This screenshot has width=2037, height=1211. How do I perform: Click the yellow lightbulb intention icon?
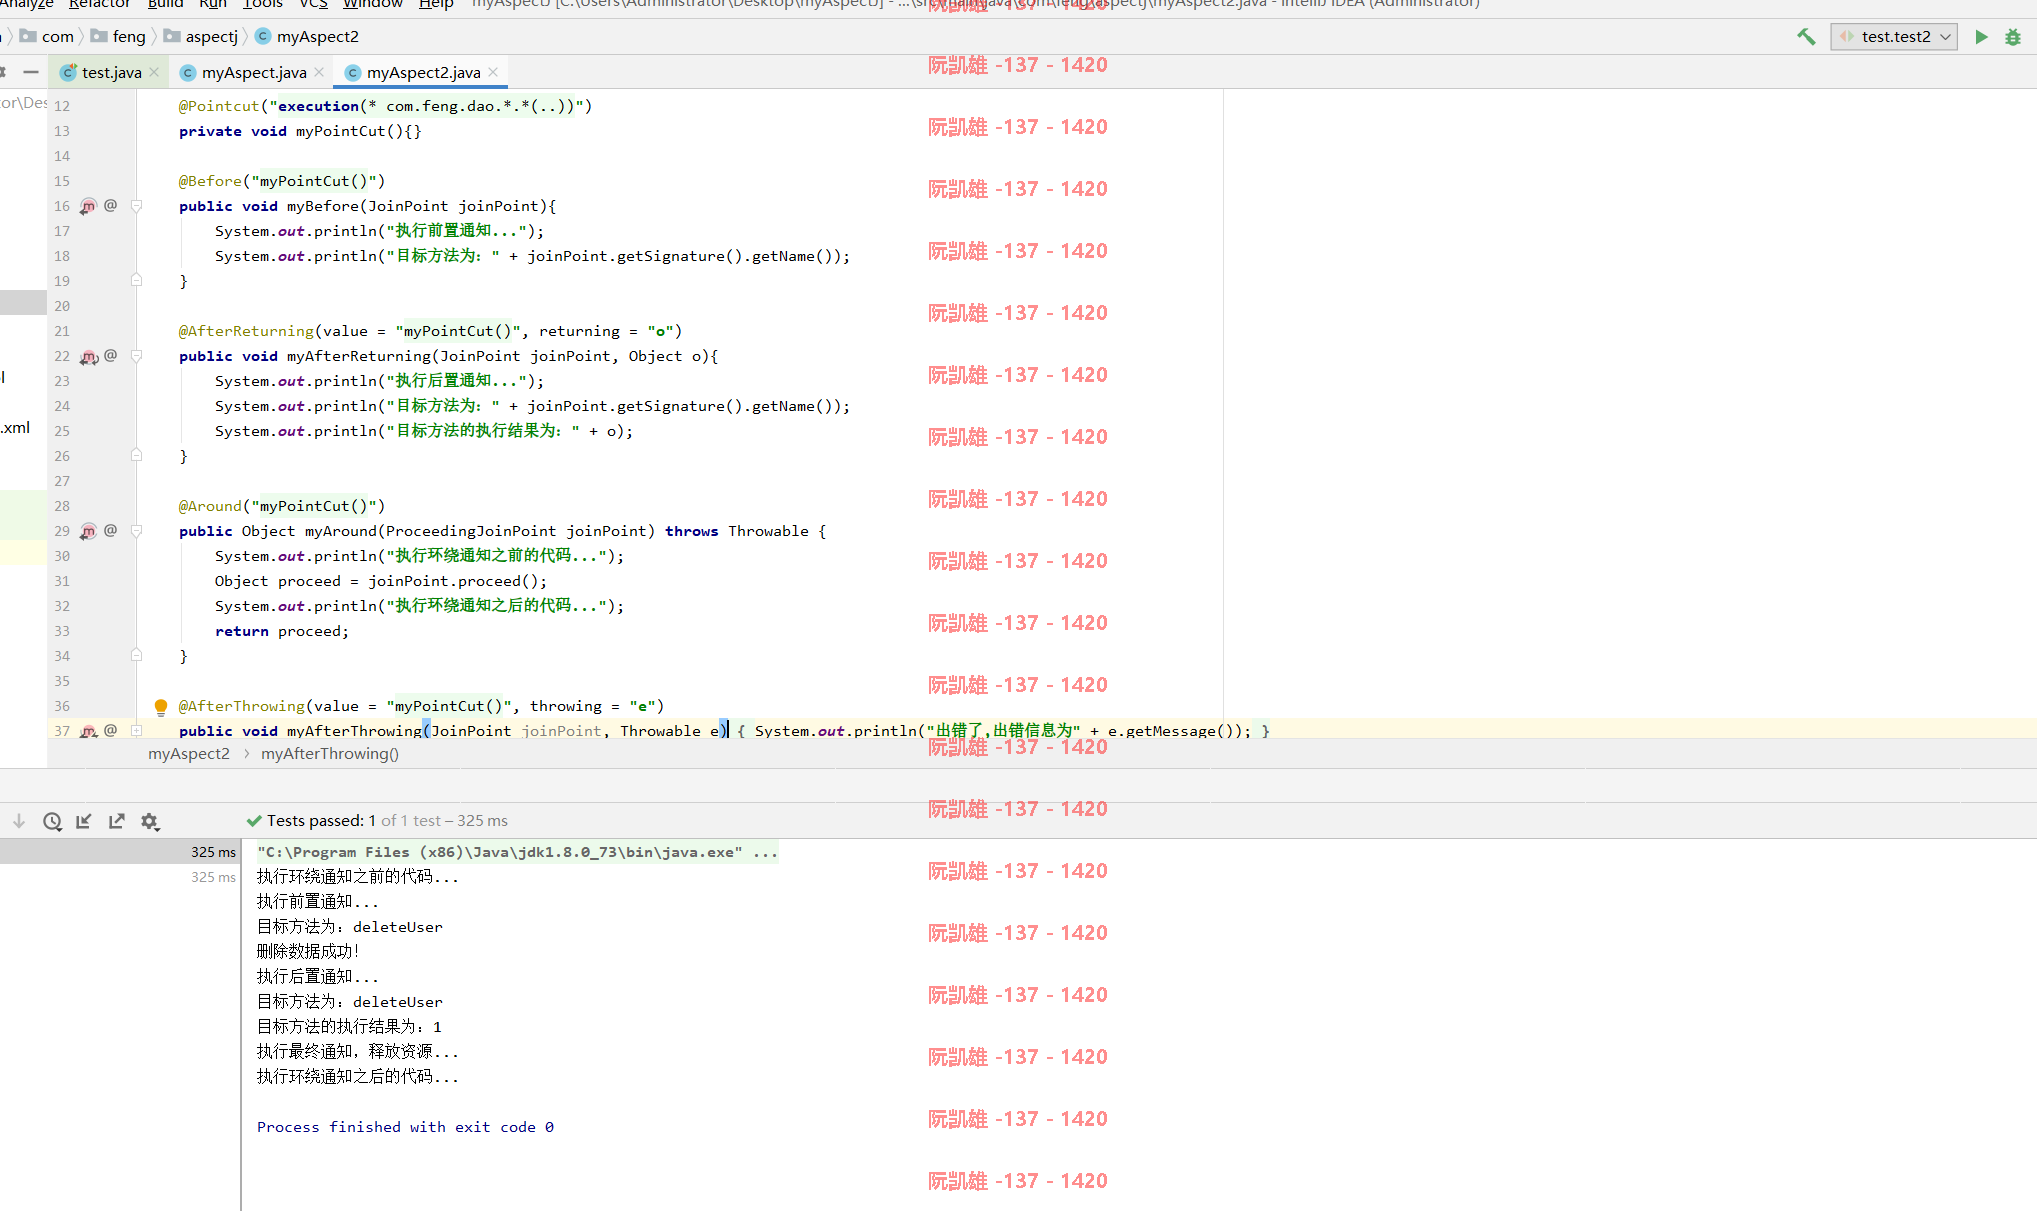tap(161, 707)
